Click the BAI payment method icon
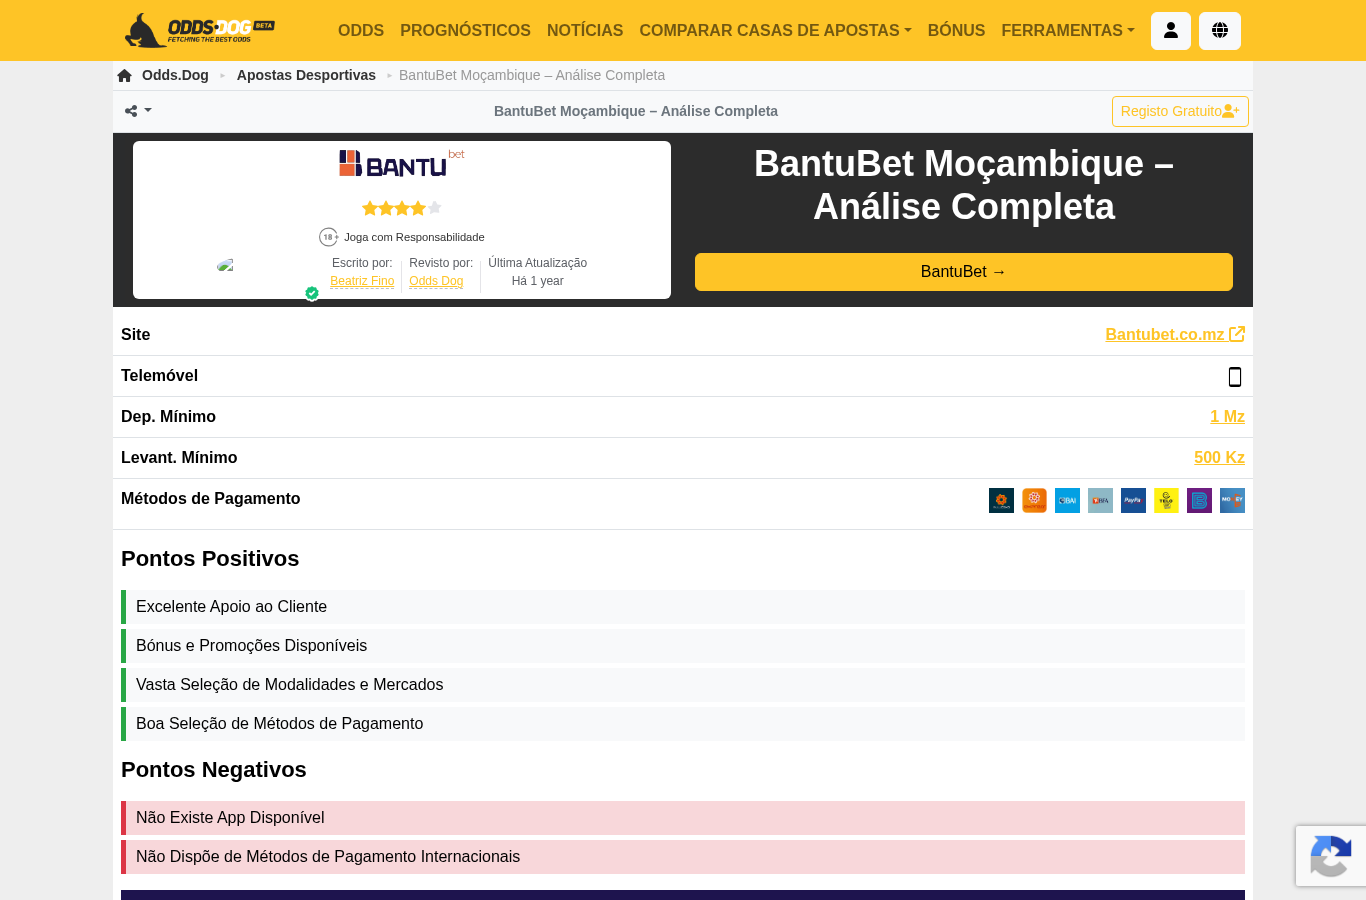This screenshot has height=900, width=1366. click(x=1067, y=500)
